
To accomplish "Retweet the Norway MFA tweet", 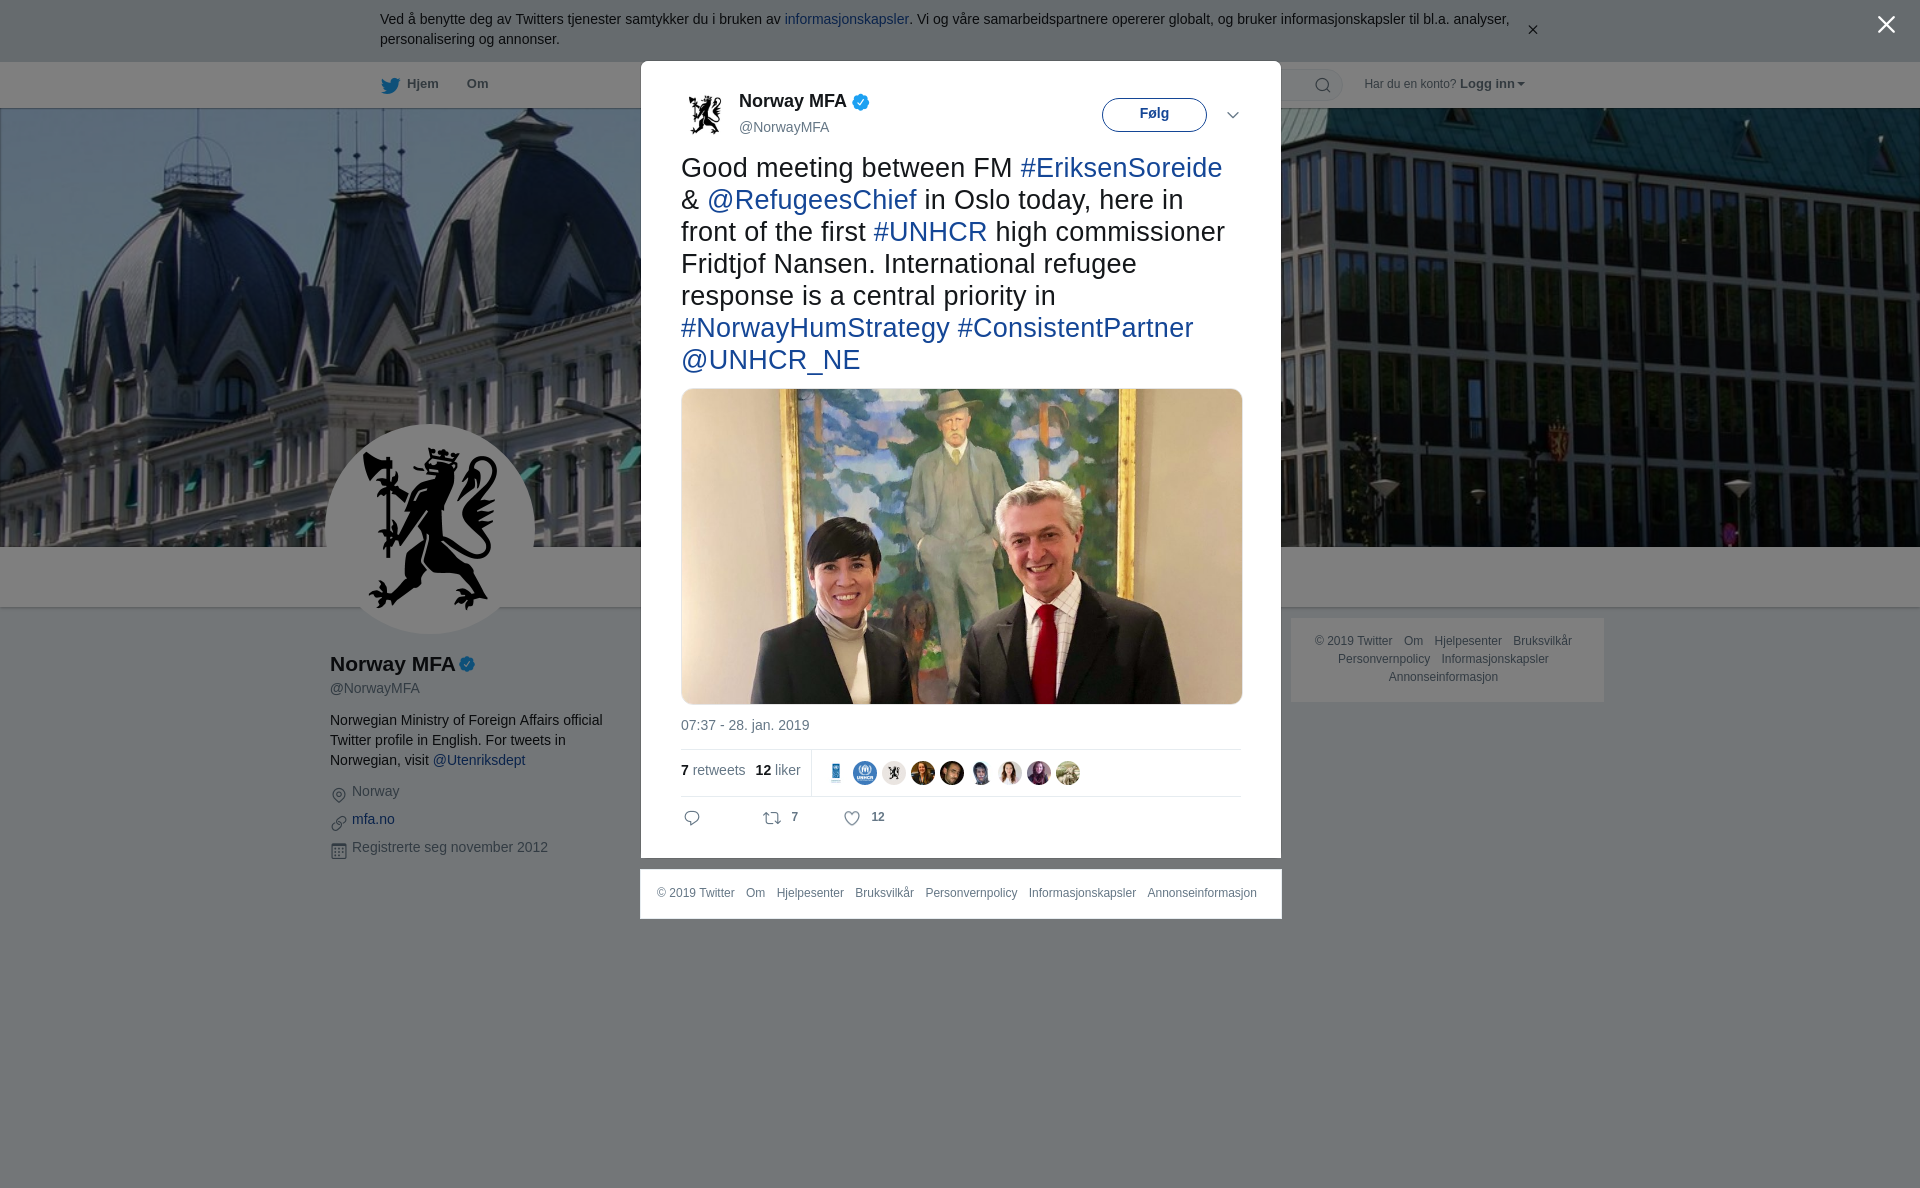I will [772, 818].
